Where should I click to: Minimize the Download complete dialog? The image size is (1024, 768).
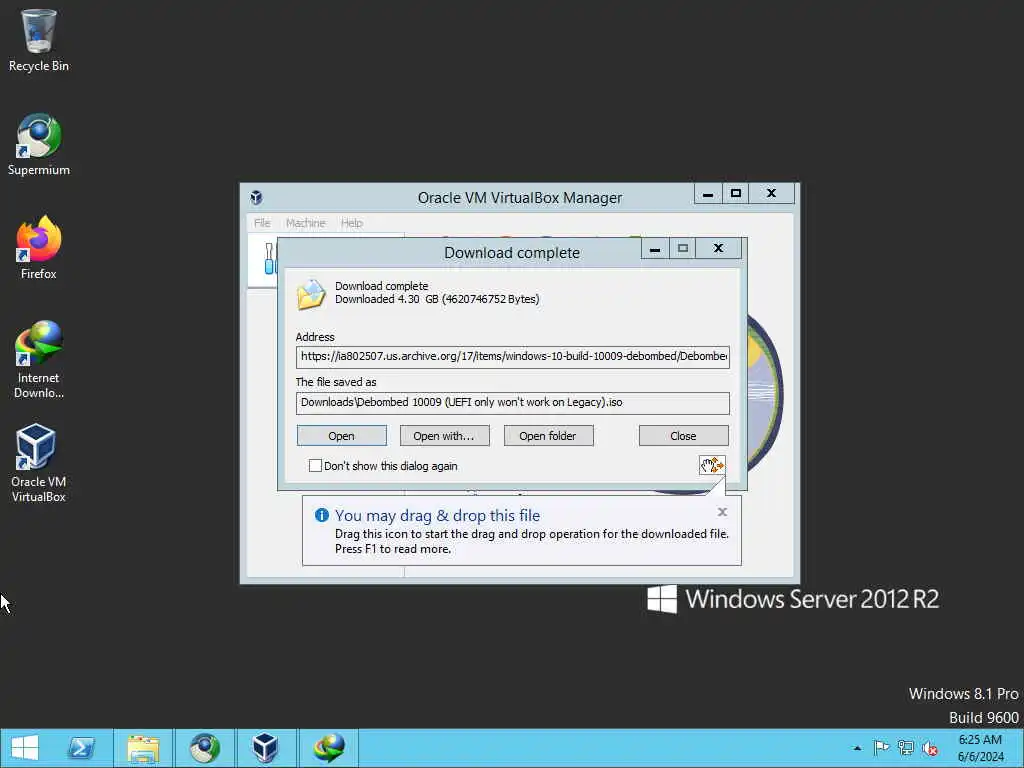[654, 248]
